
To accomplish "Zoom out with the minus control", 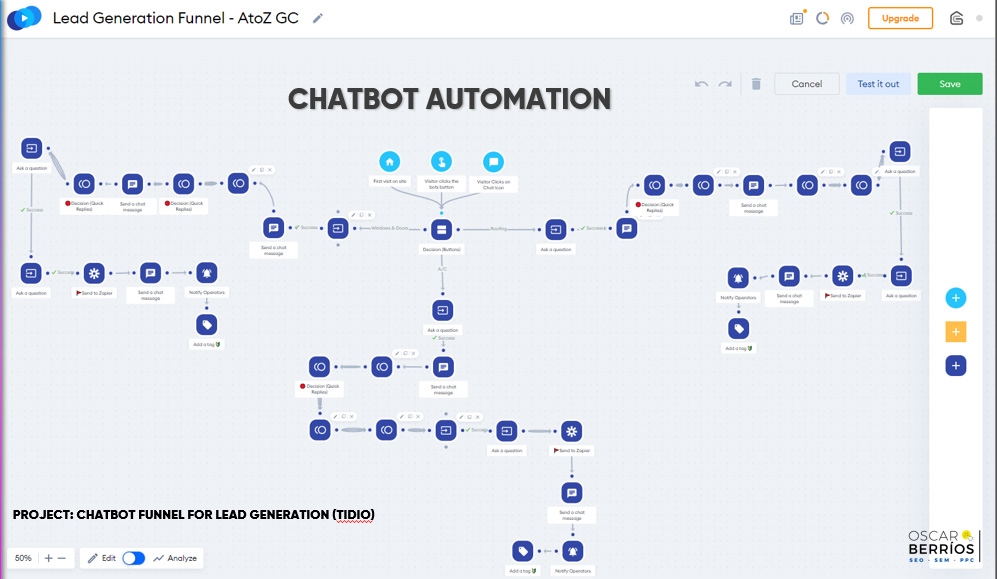I will coord(62,558).
